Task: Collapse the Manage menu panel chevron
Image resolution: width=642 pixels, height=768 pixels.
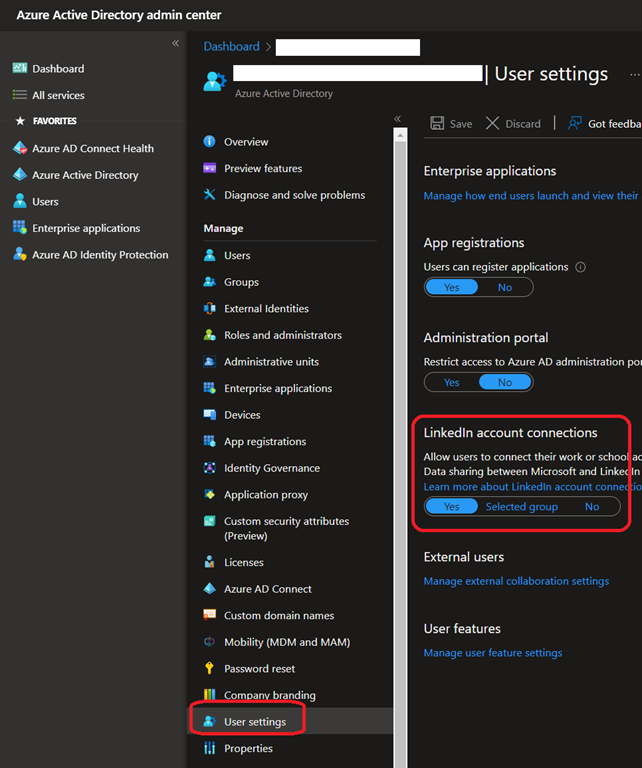Action: click(x=397, y=118)
